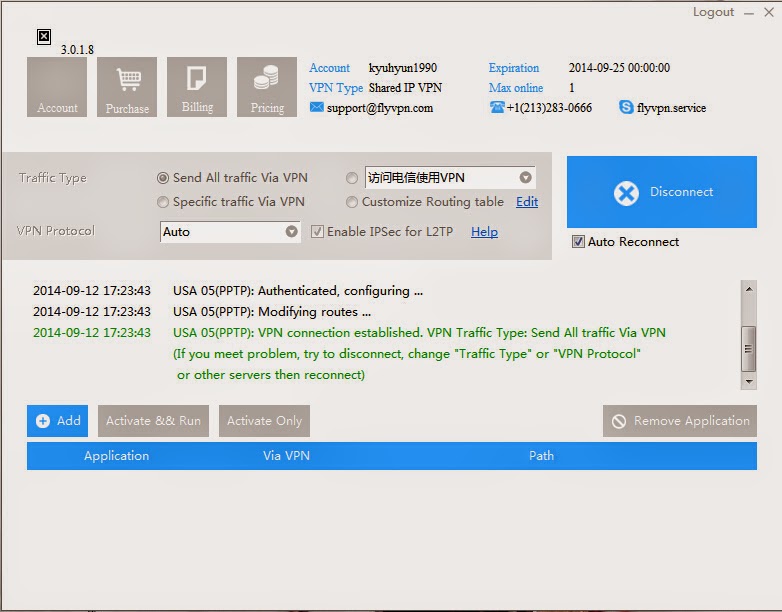Screen dimensions: 782x612
Task: Click the log scrollbar up arrow
Action: pyautogui.click(x=749, y=289)
